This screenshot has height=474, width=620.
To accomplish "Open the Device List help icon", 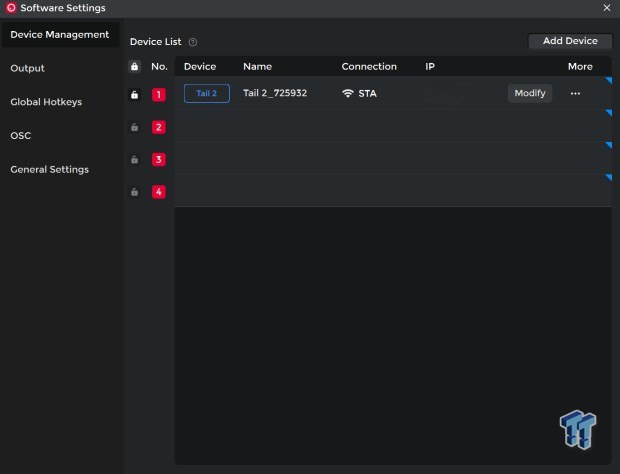I will tap(193, 42).
